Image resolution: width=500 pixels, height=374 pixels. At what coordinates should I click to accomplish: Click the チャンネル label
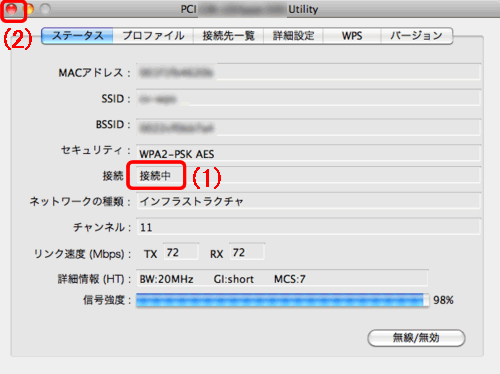click(x=102, y=227)
